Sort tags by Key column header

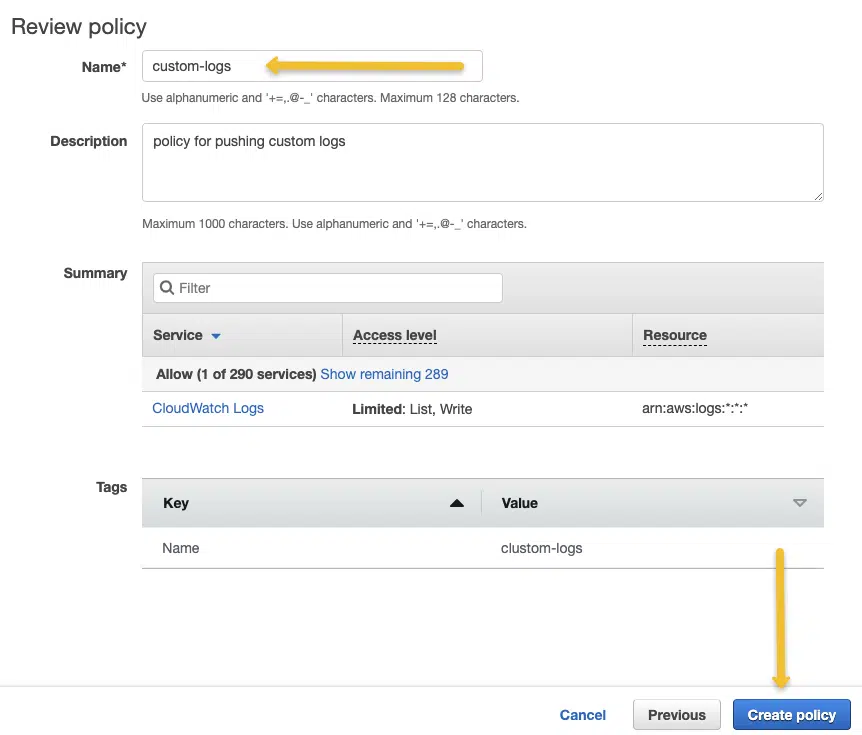[176, 503]
